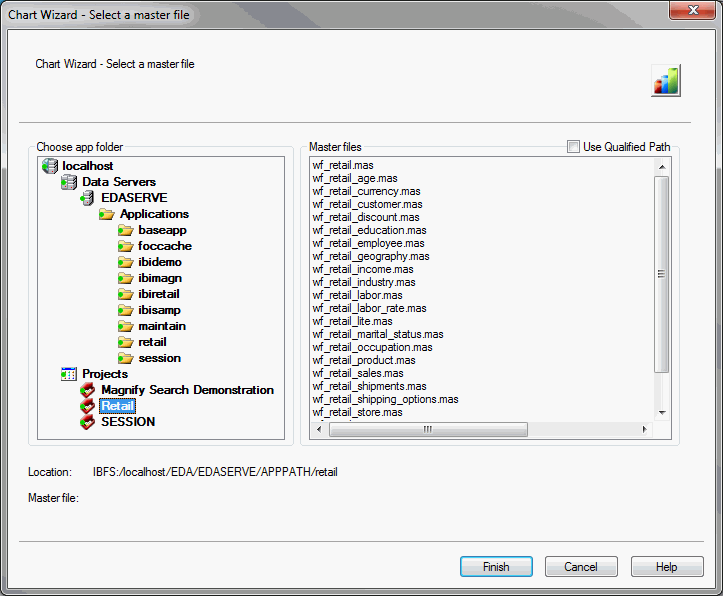Screen dimensions: 723x596
Task: Choose the ibimagn app folder
Action: [x=160, y=278]
